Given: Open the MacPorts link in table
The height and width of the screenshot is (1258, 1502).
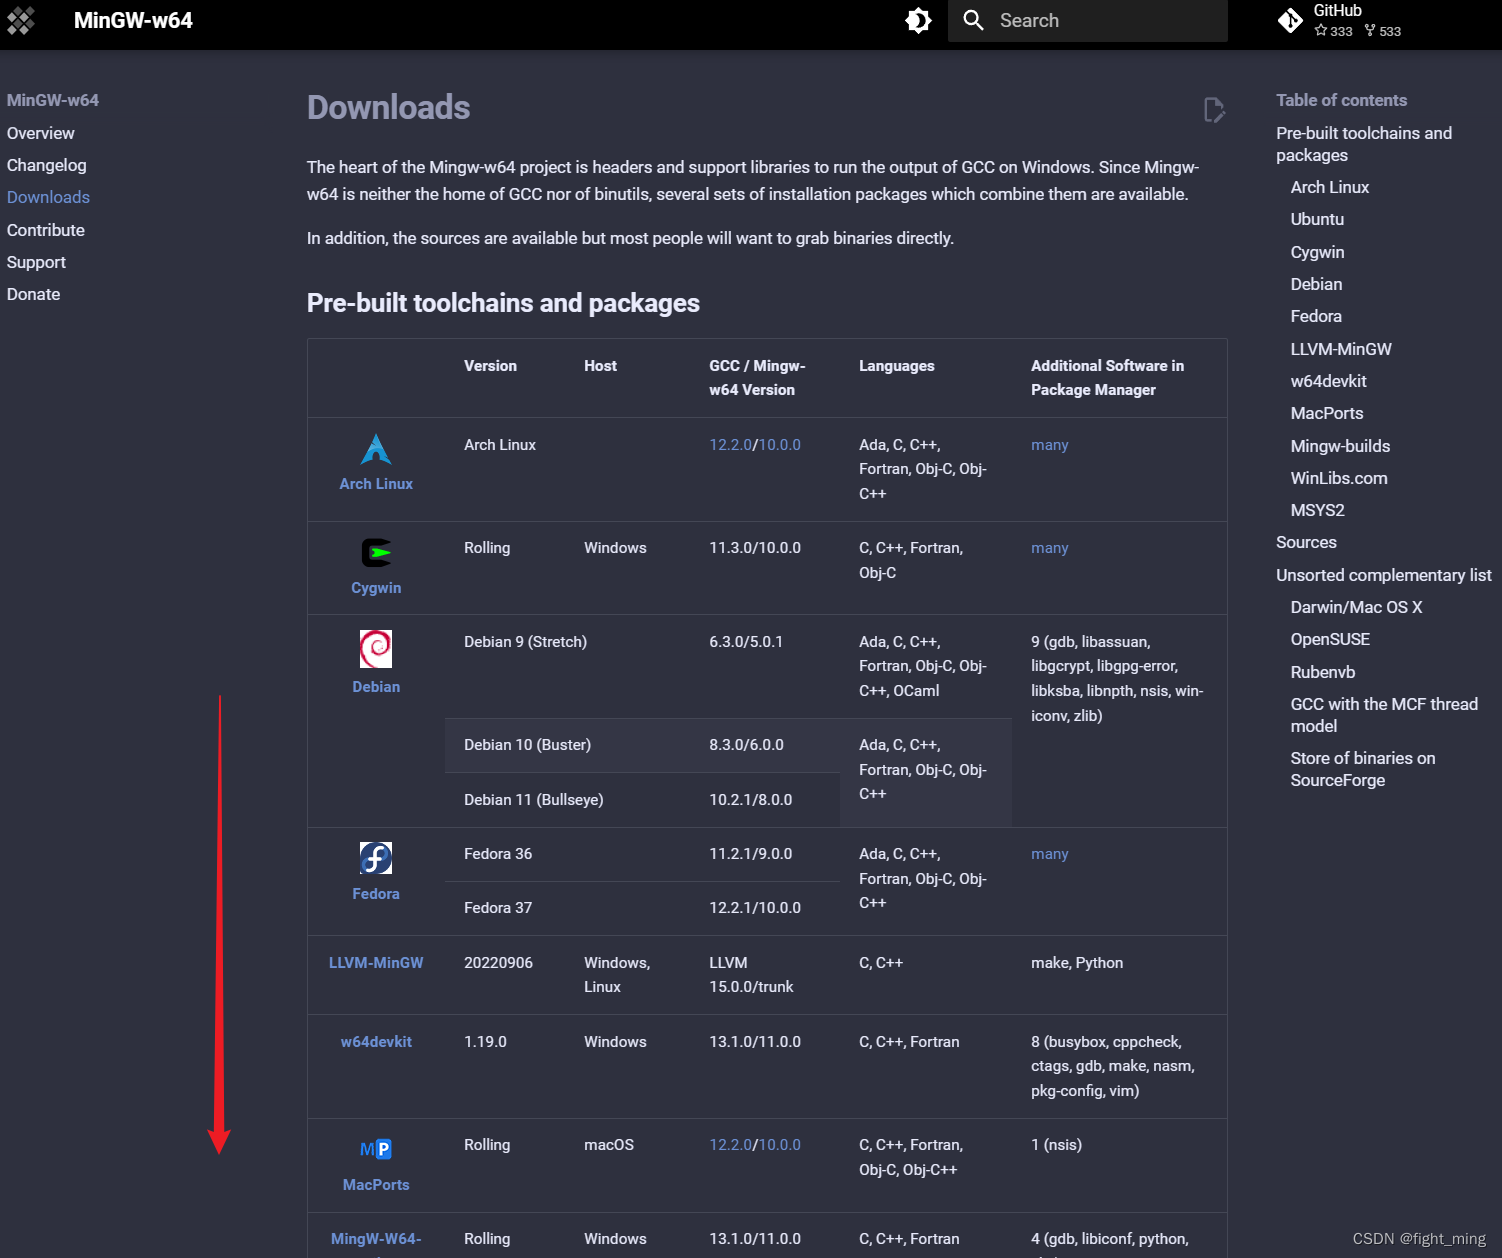Looking at the screenshot, I should point(376,1185).
